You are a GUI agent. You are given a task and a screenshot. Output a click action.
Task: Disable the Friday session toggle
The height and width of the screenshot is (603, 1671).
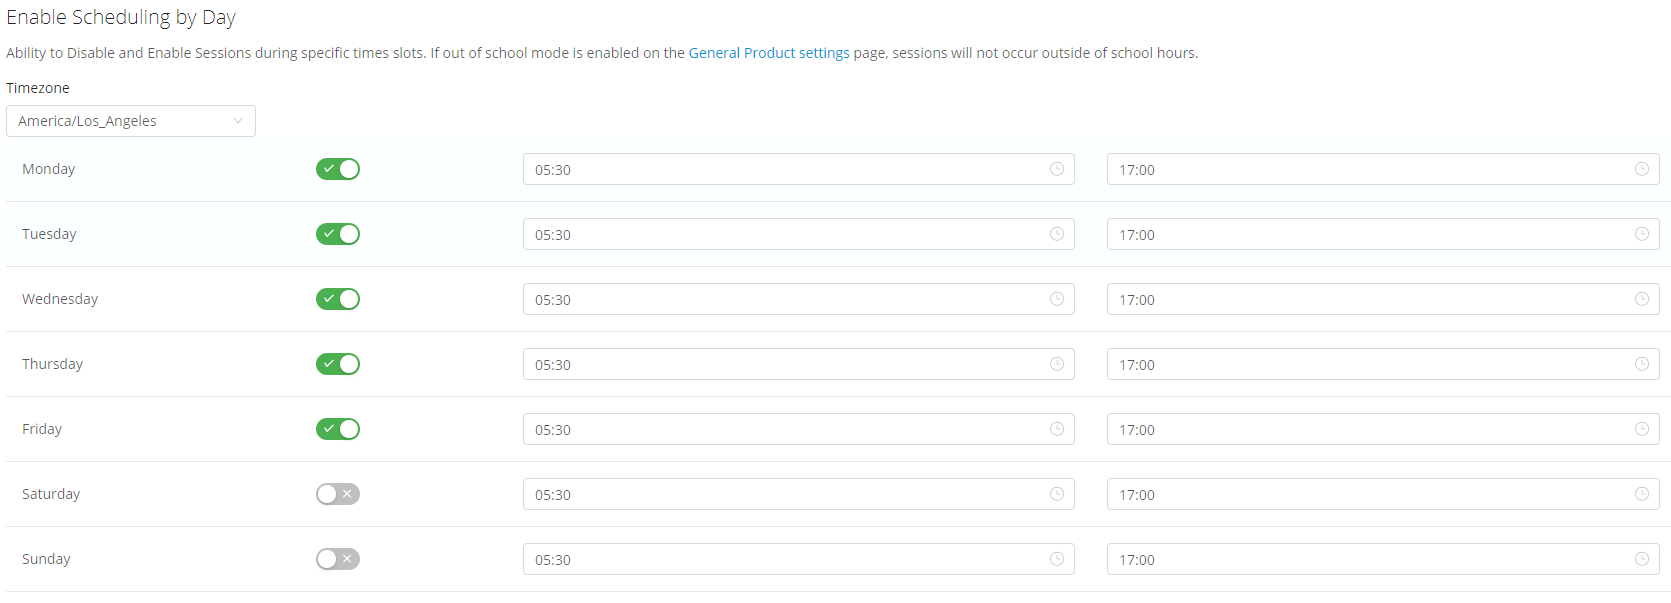click(337, 429)
